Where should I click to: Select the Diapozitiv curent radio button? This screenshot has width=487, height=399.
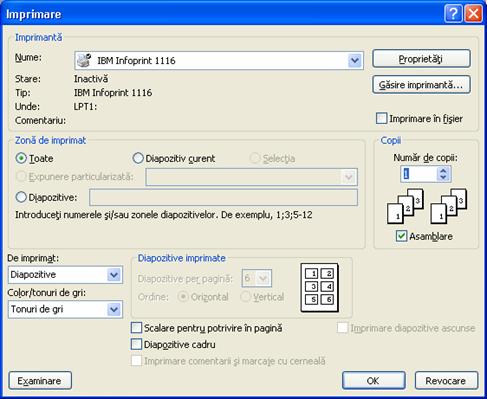pyautogui.click(x=138, y=158)
